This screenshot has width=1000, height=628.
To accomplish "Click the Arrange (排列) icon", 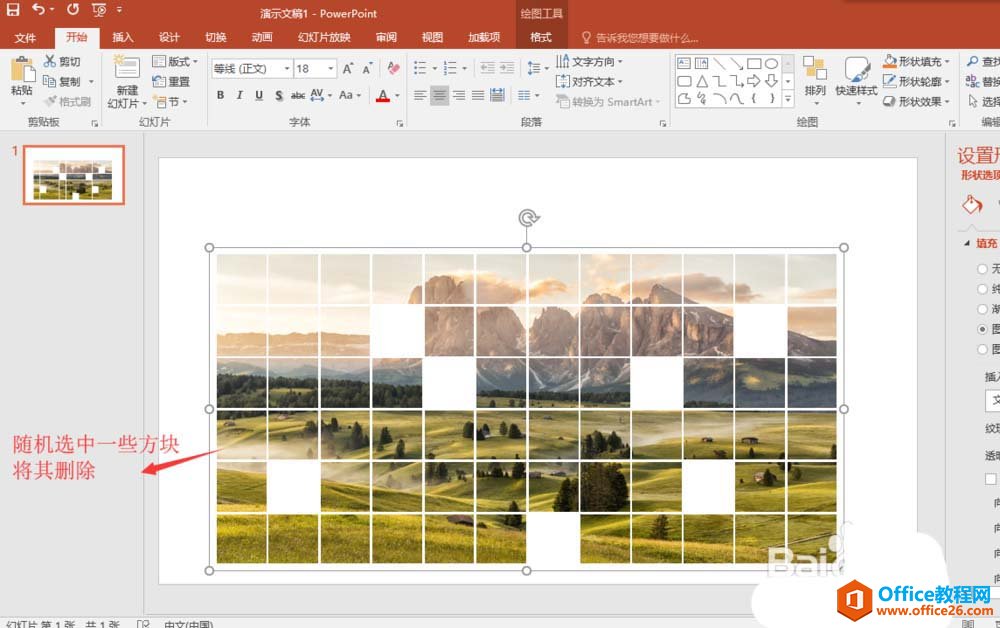I will [814, 68].
